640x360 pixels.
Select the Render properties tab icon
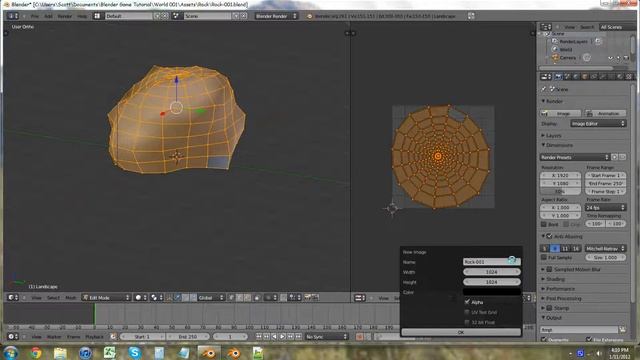point(558,76)
